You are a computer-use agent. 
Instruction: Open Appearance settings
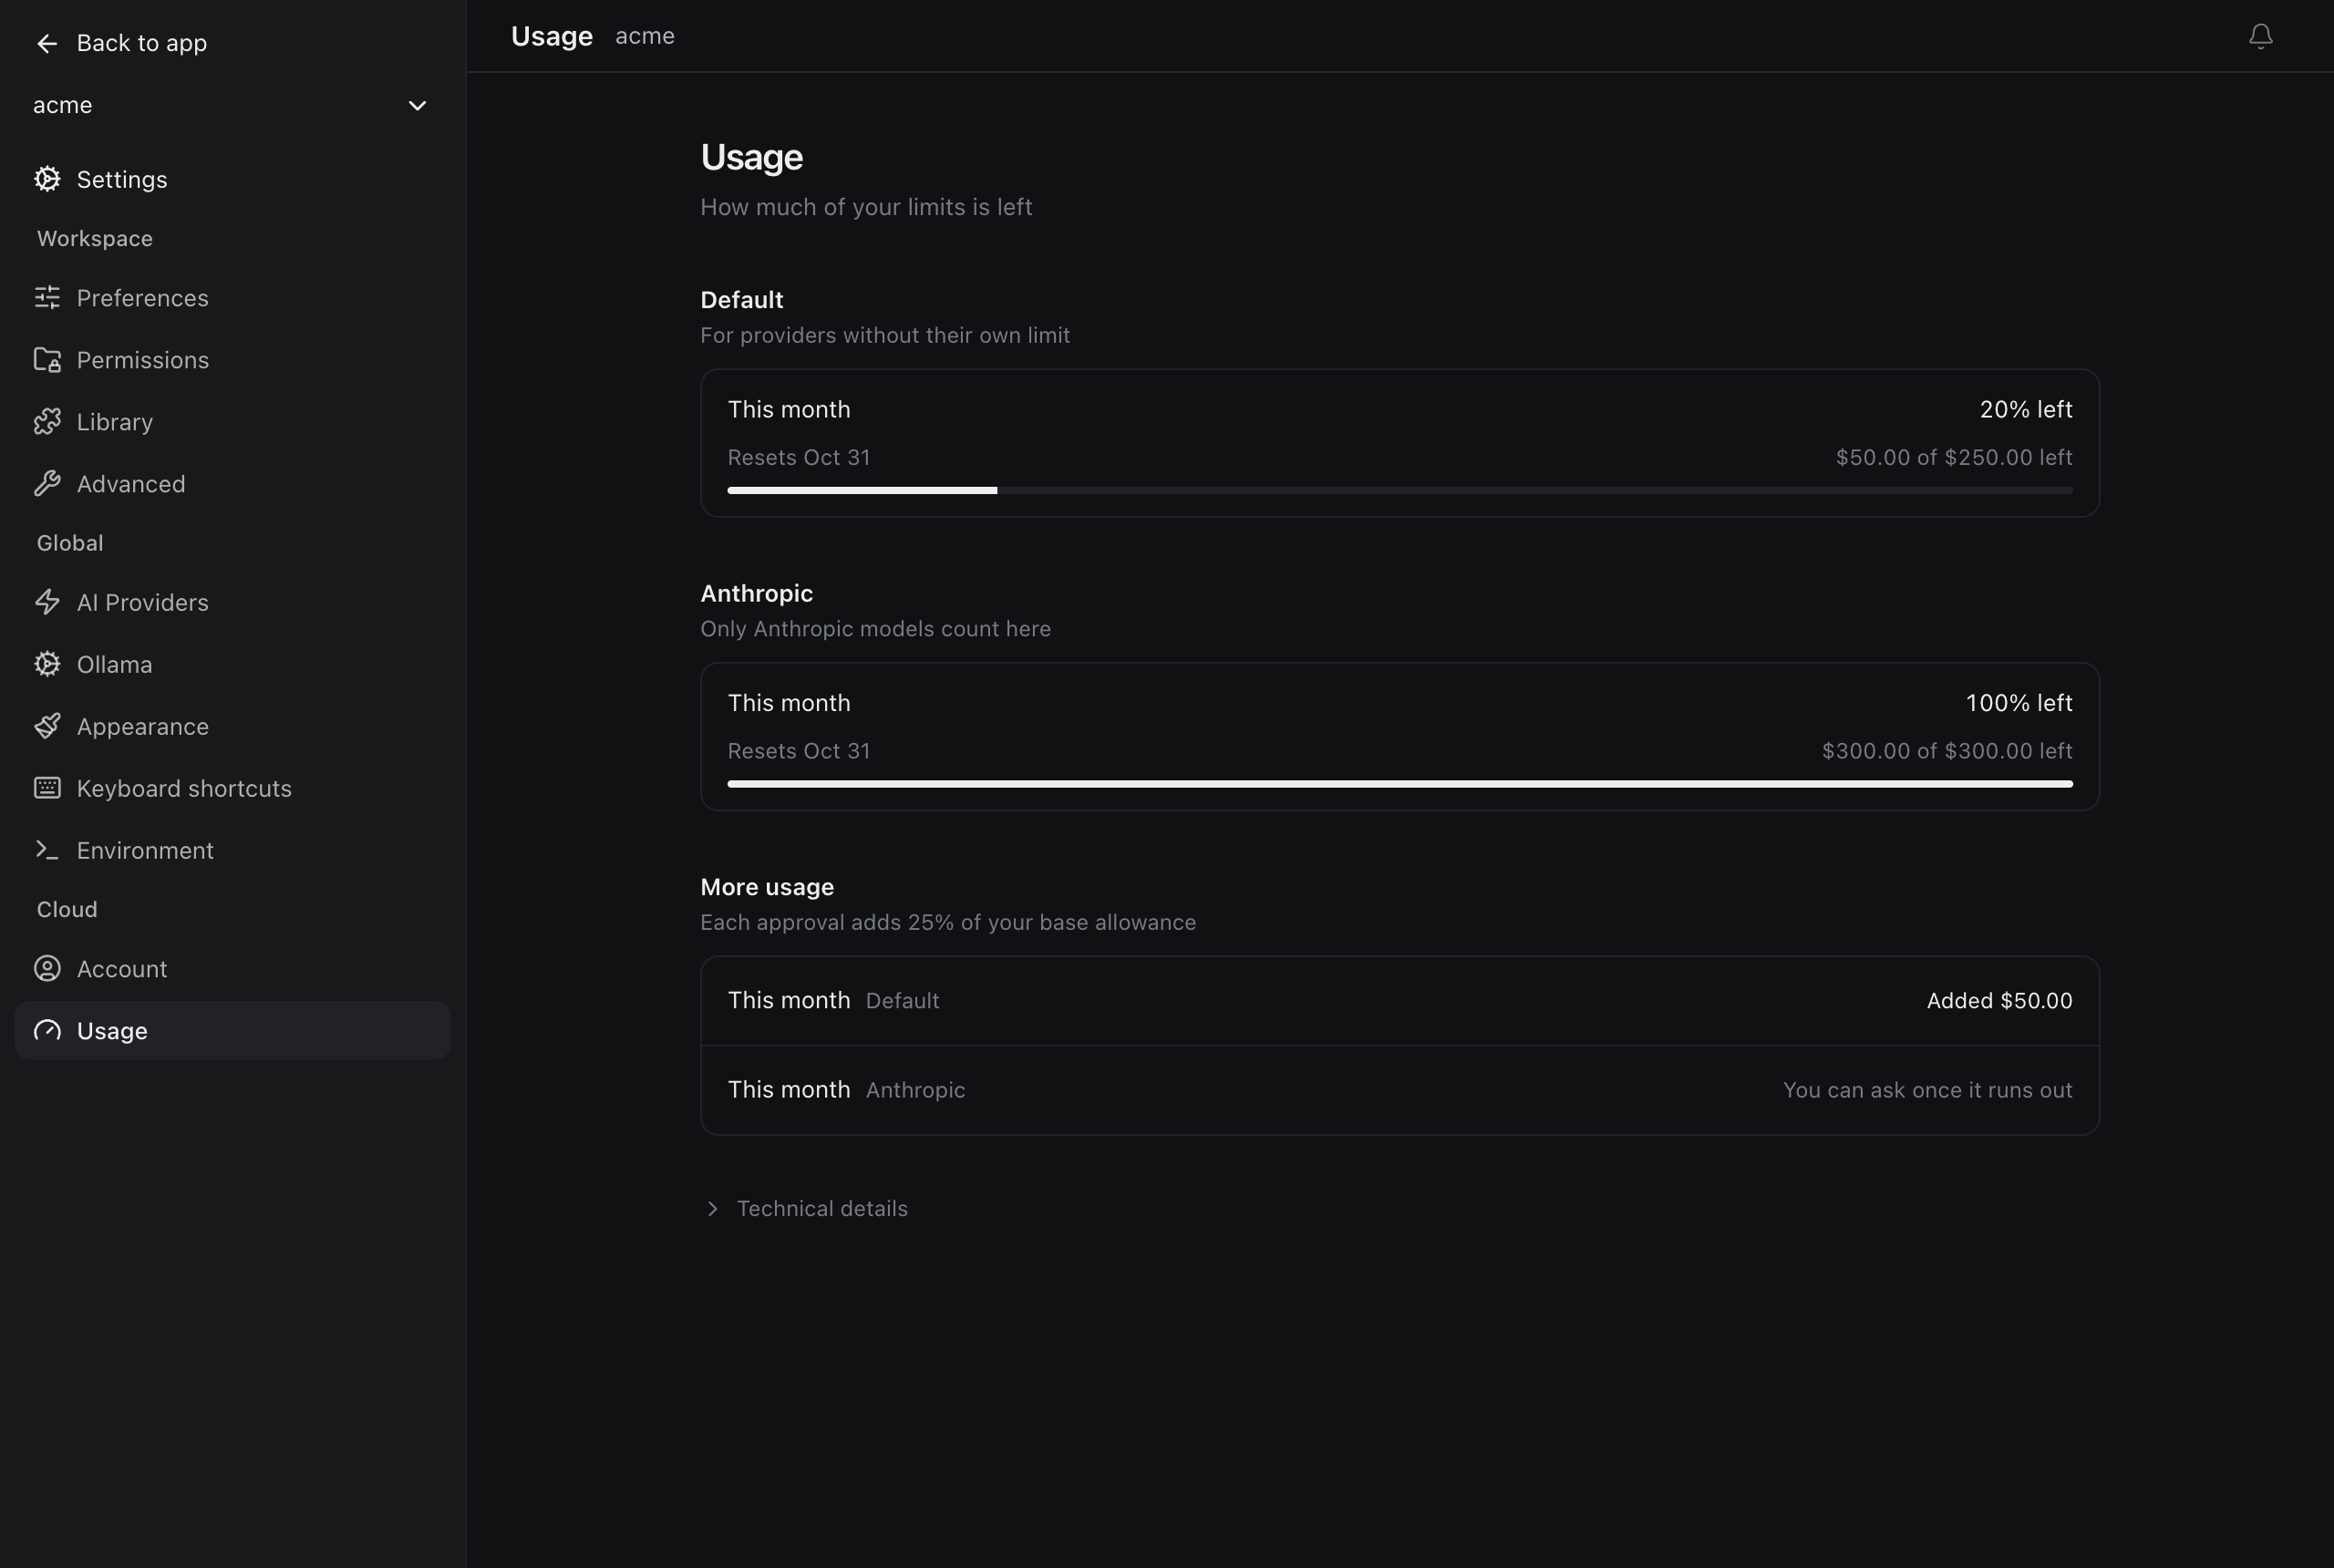[x=232, y=726]
